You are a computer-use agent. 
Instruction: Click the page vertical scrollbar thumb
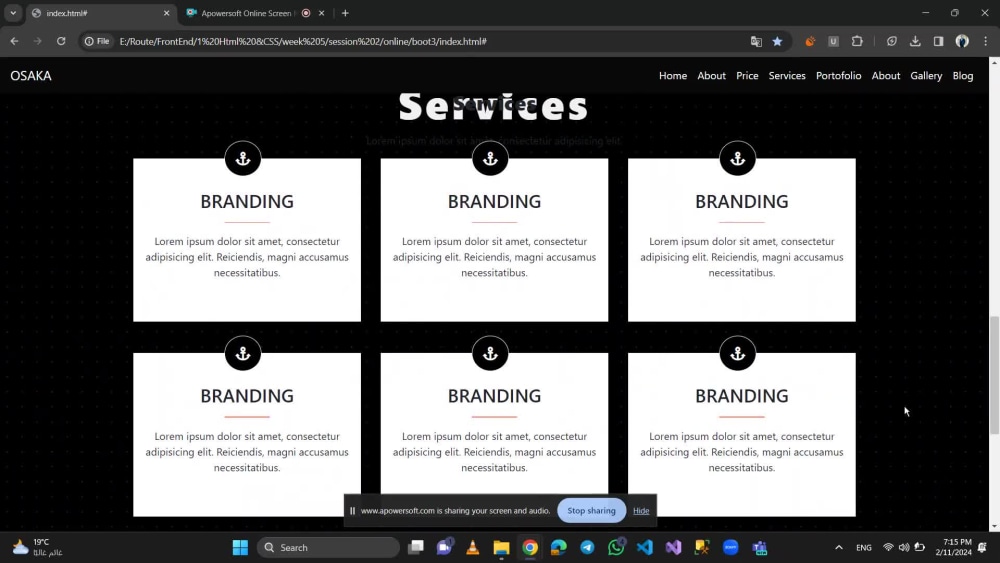pyautogui.click(x=994, y=376)
